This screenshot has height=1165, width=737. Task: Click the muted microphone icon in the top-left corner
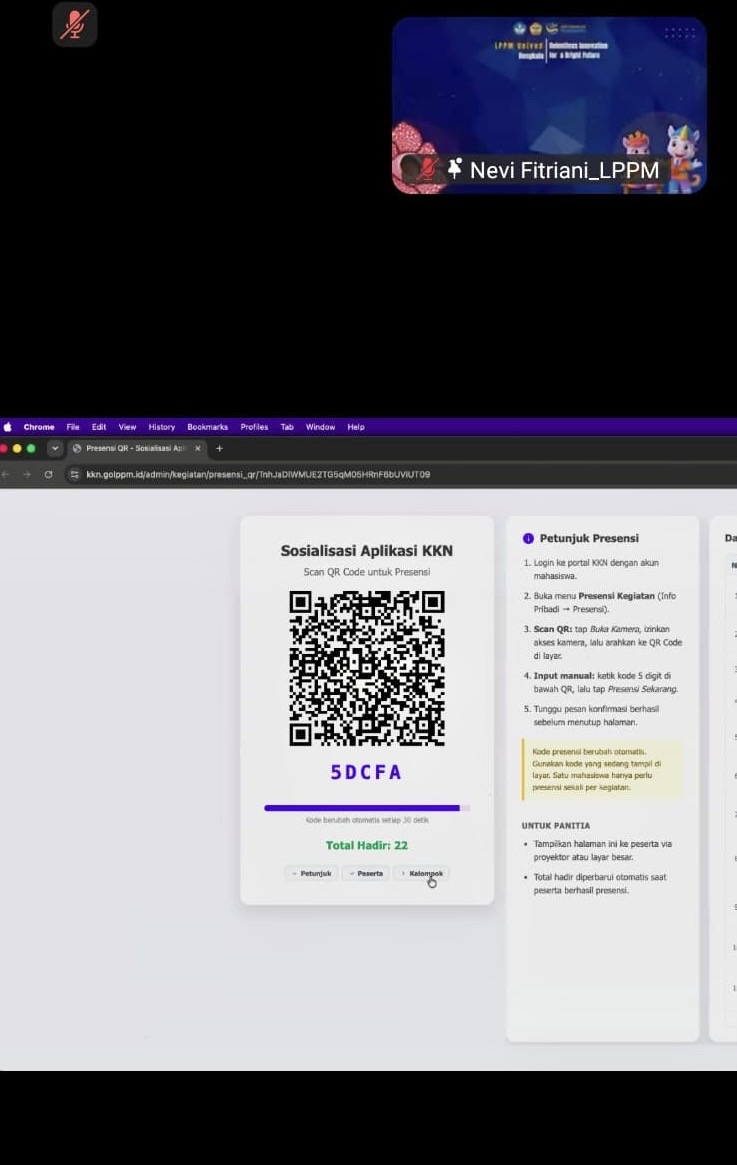pyautogui.click(x=74, y=25)
